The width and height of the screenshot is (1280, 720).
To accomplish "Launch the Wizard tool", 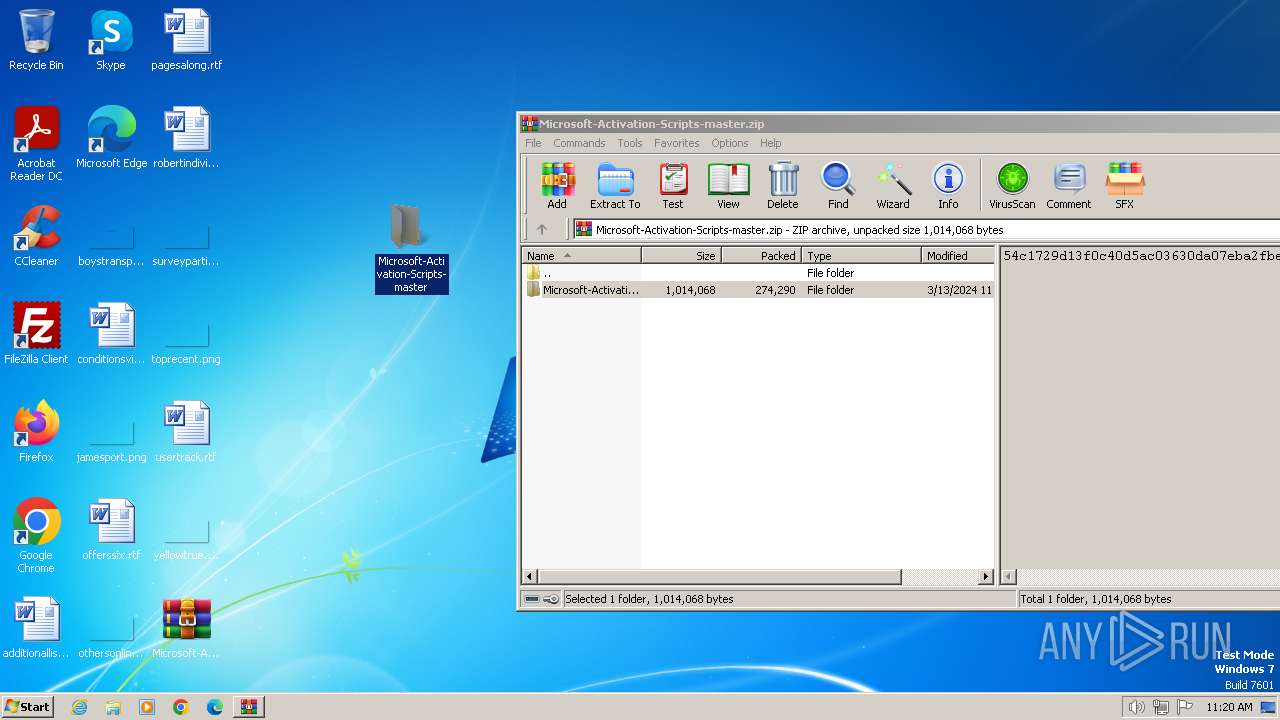I will pos(893,186).
